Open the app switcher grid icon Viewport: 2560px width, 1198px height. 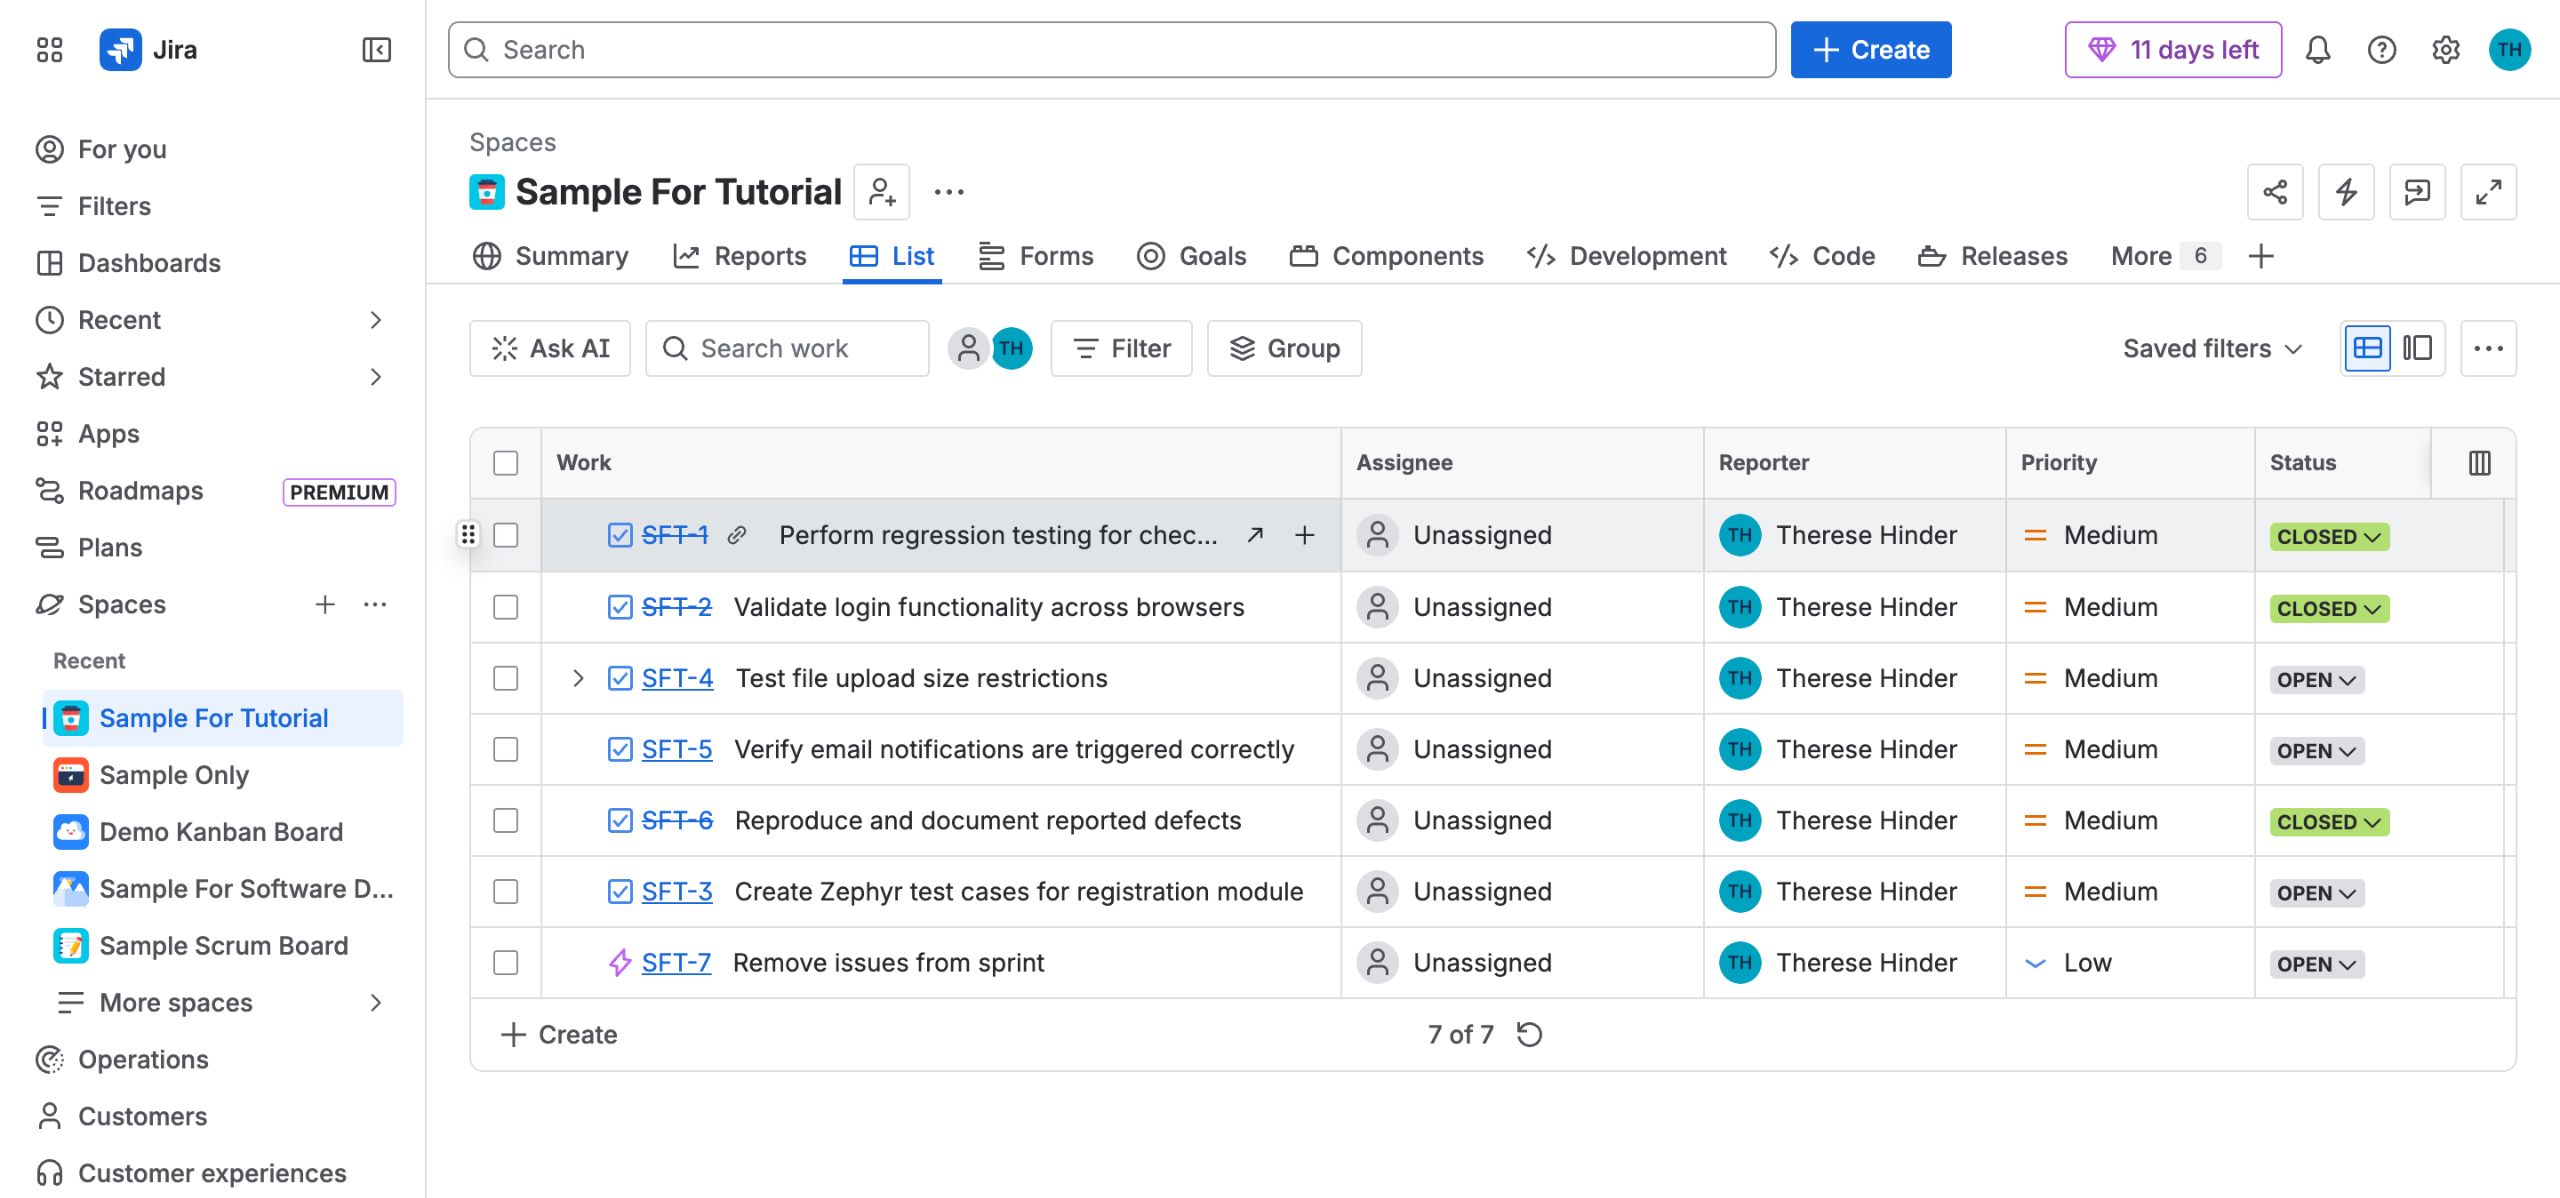pyautogui.click(x=49, y=50)
